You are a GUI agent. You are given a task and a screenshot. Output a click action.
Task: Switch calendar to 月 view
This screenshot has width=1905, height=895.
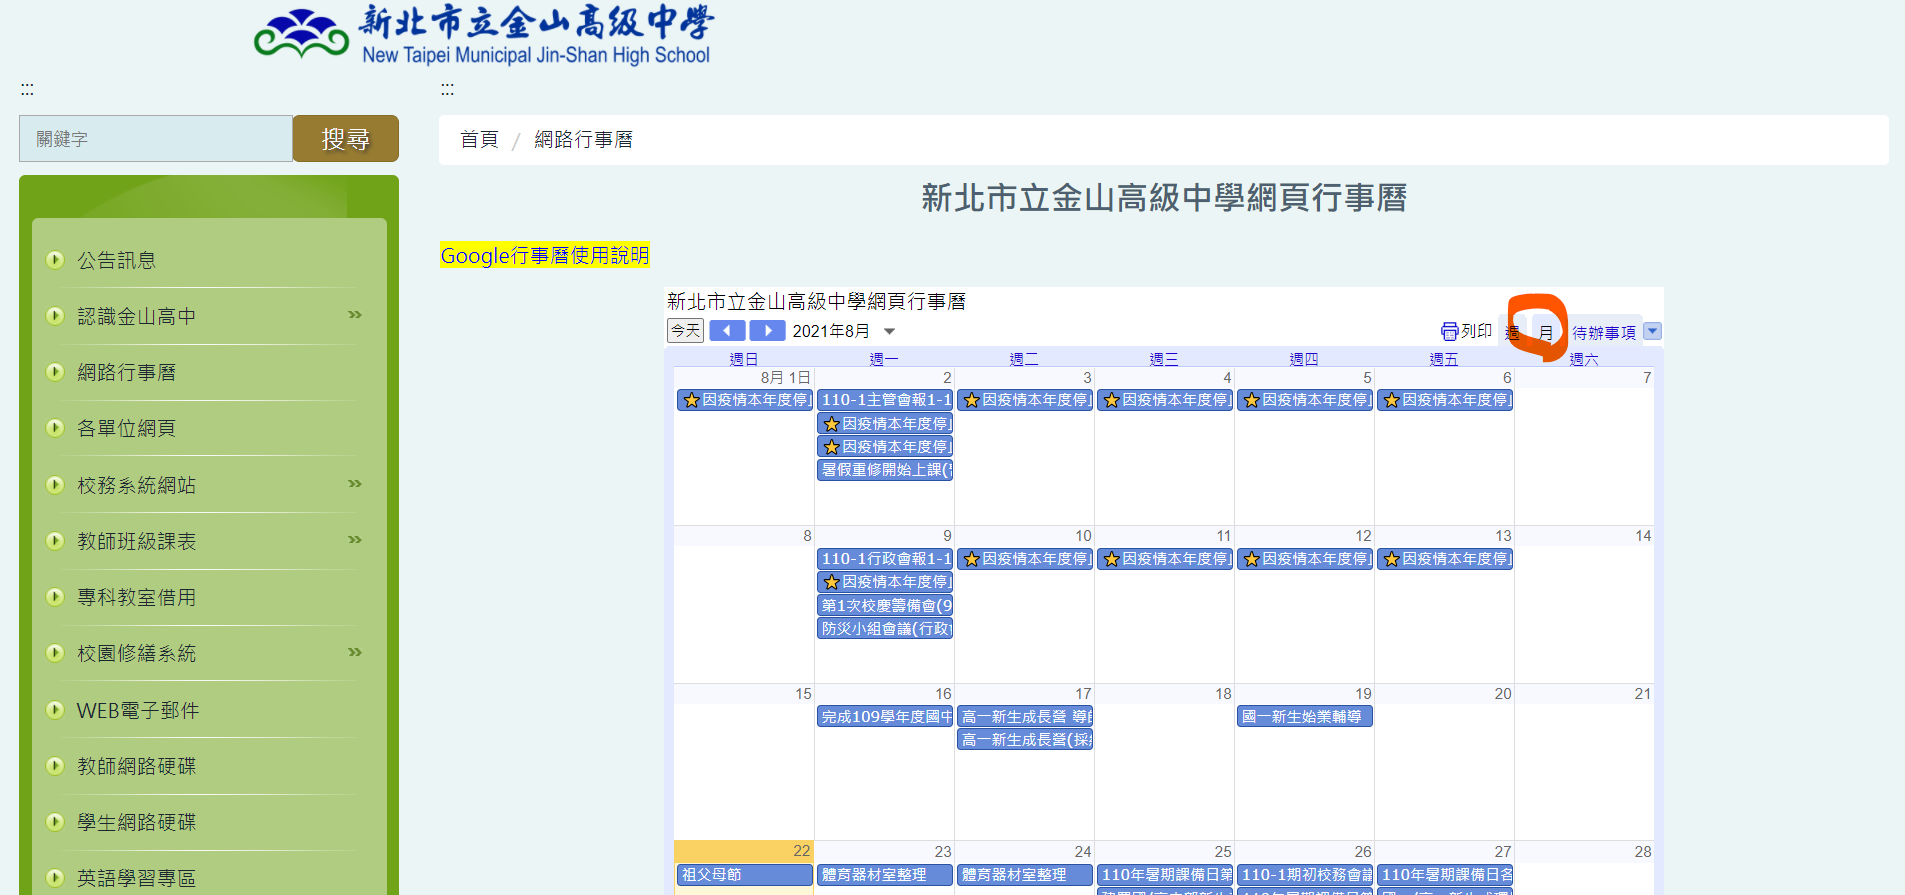tap(1546, 332)
